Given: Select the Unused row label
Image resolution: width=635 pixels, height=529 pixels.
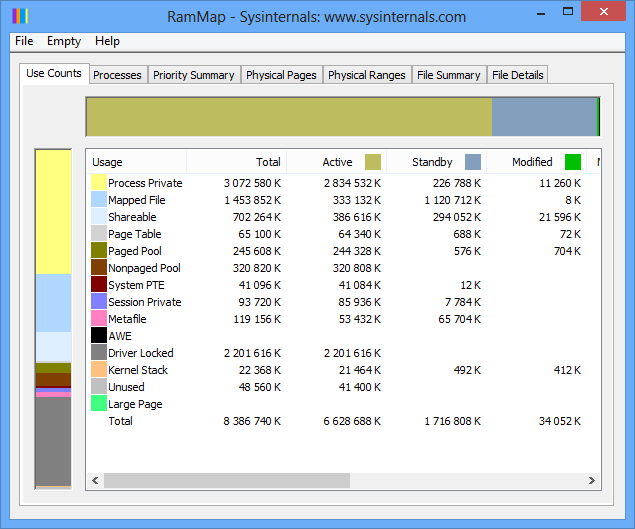Looking at the screenshot, I should [x=126, y=387].
